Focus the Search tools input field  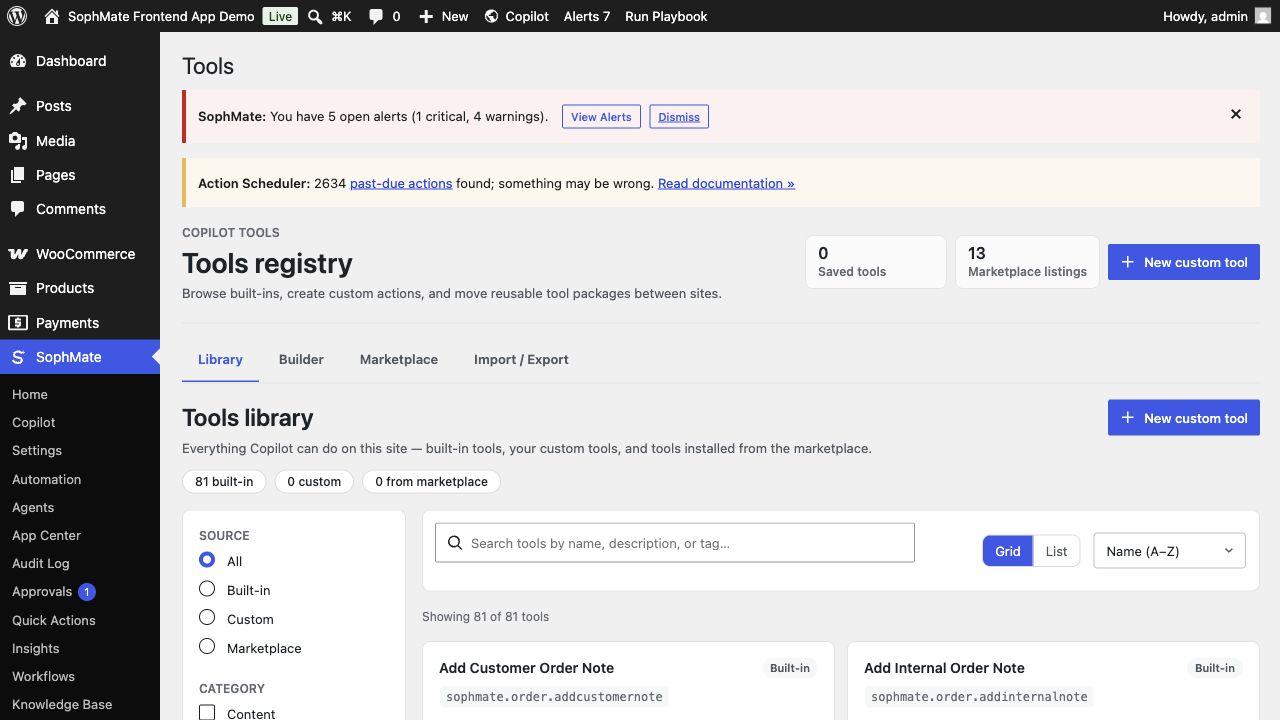675,543
